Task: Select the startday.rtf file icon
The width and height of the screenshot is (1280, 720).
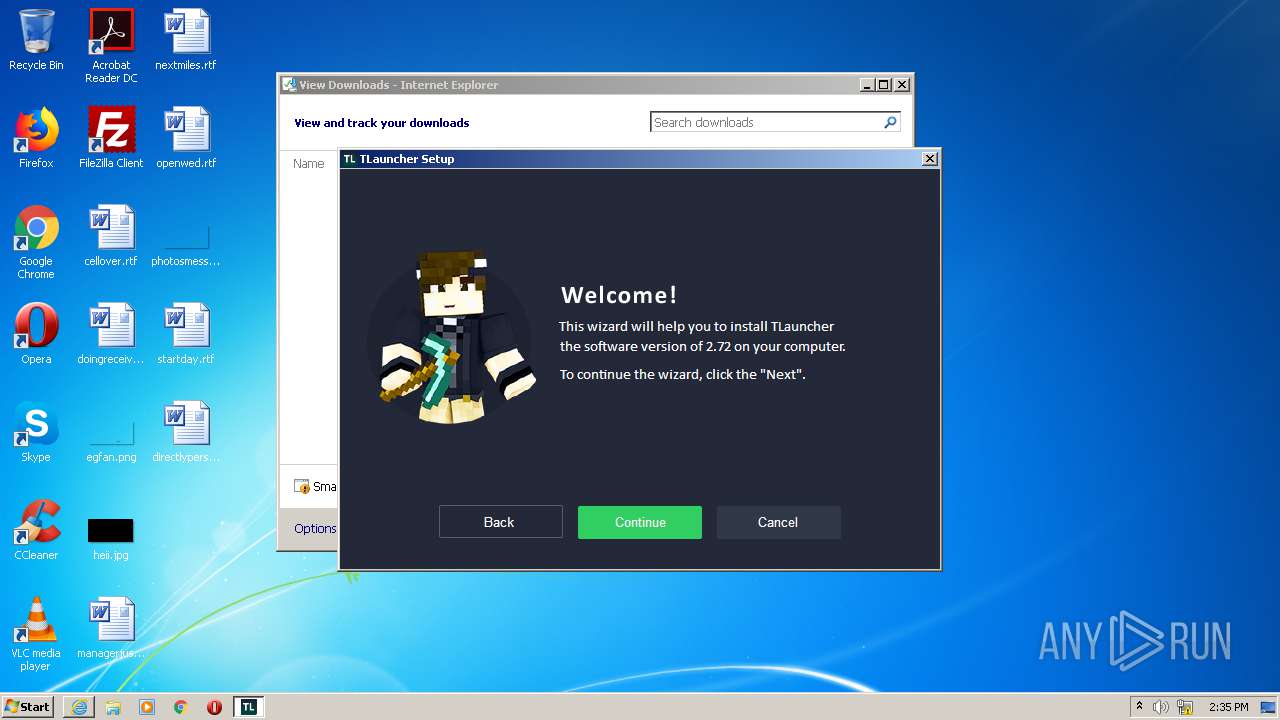Action: [x=186, y=334]
